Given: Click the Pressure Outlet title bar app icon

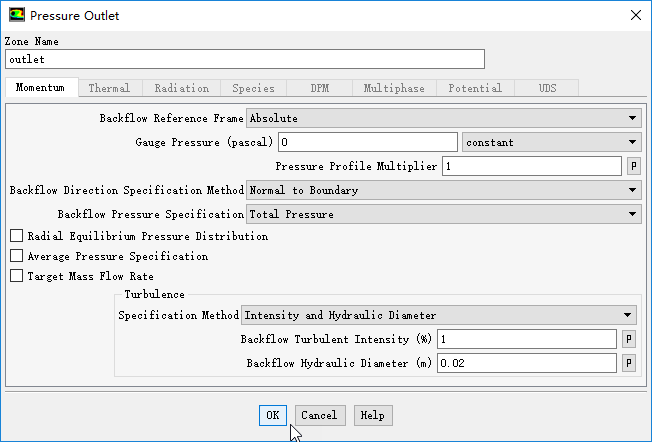Looking at the screenshot, I should [x=17, y=15].
